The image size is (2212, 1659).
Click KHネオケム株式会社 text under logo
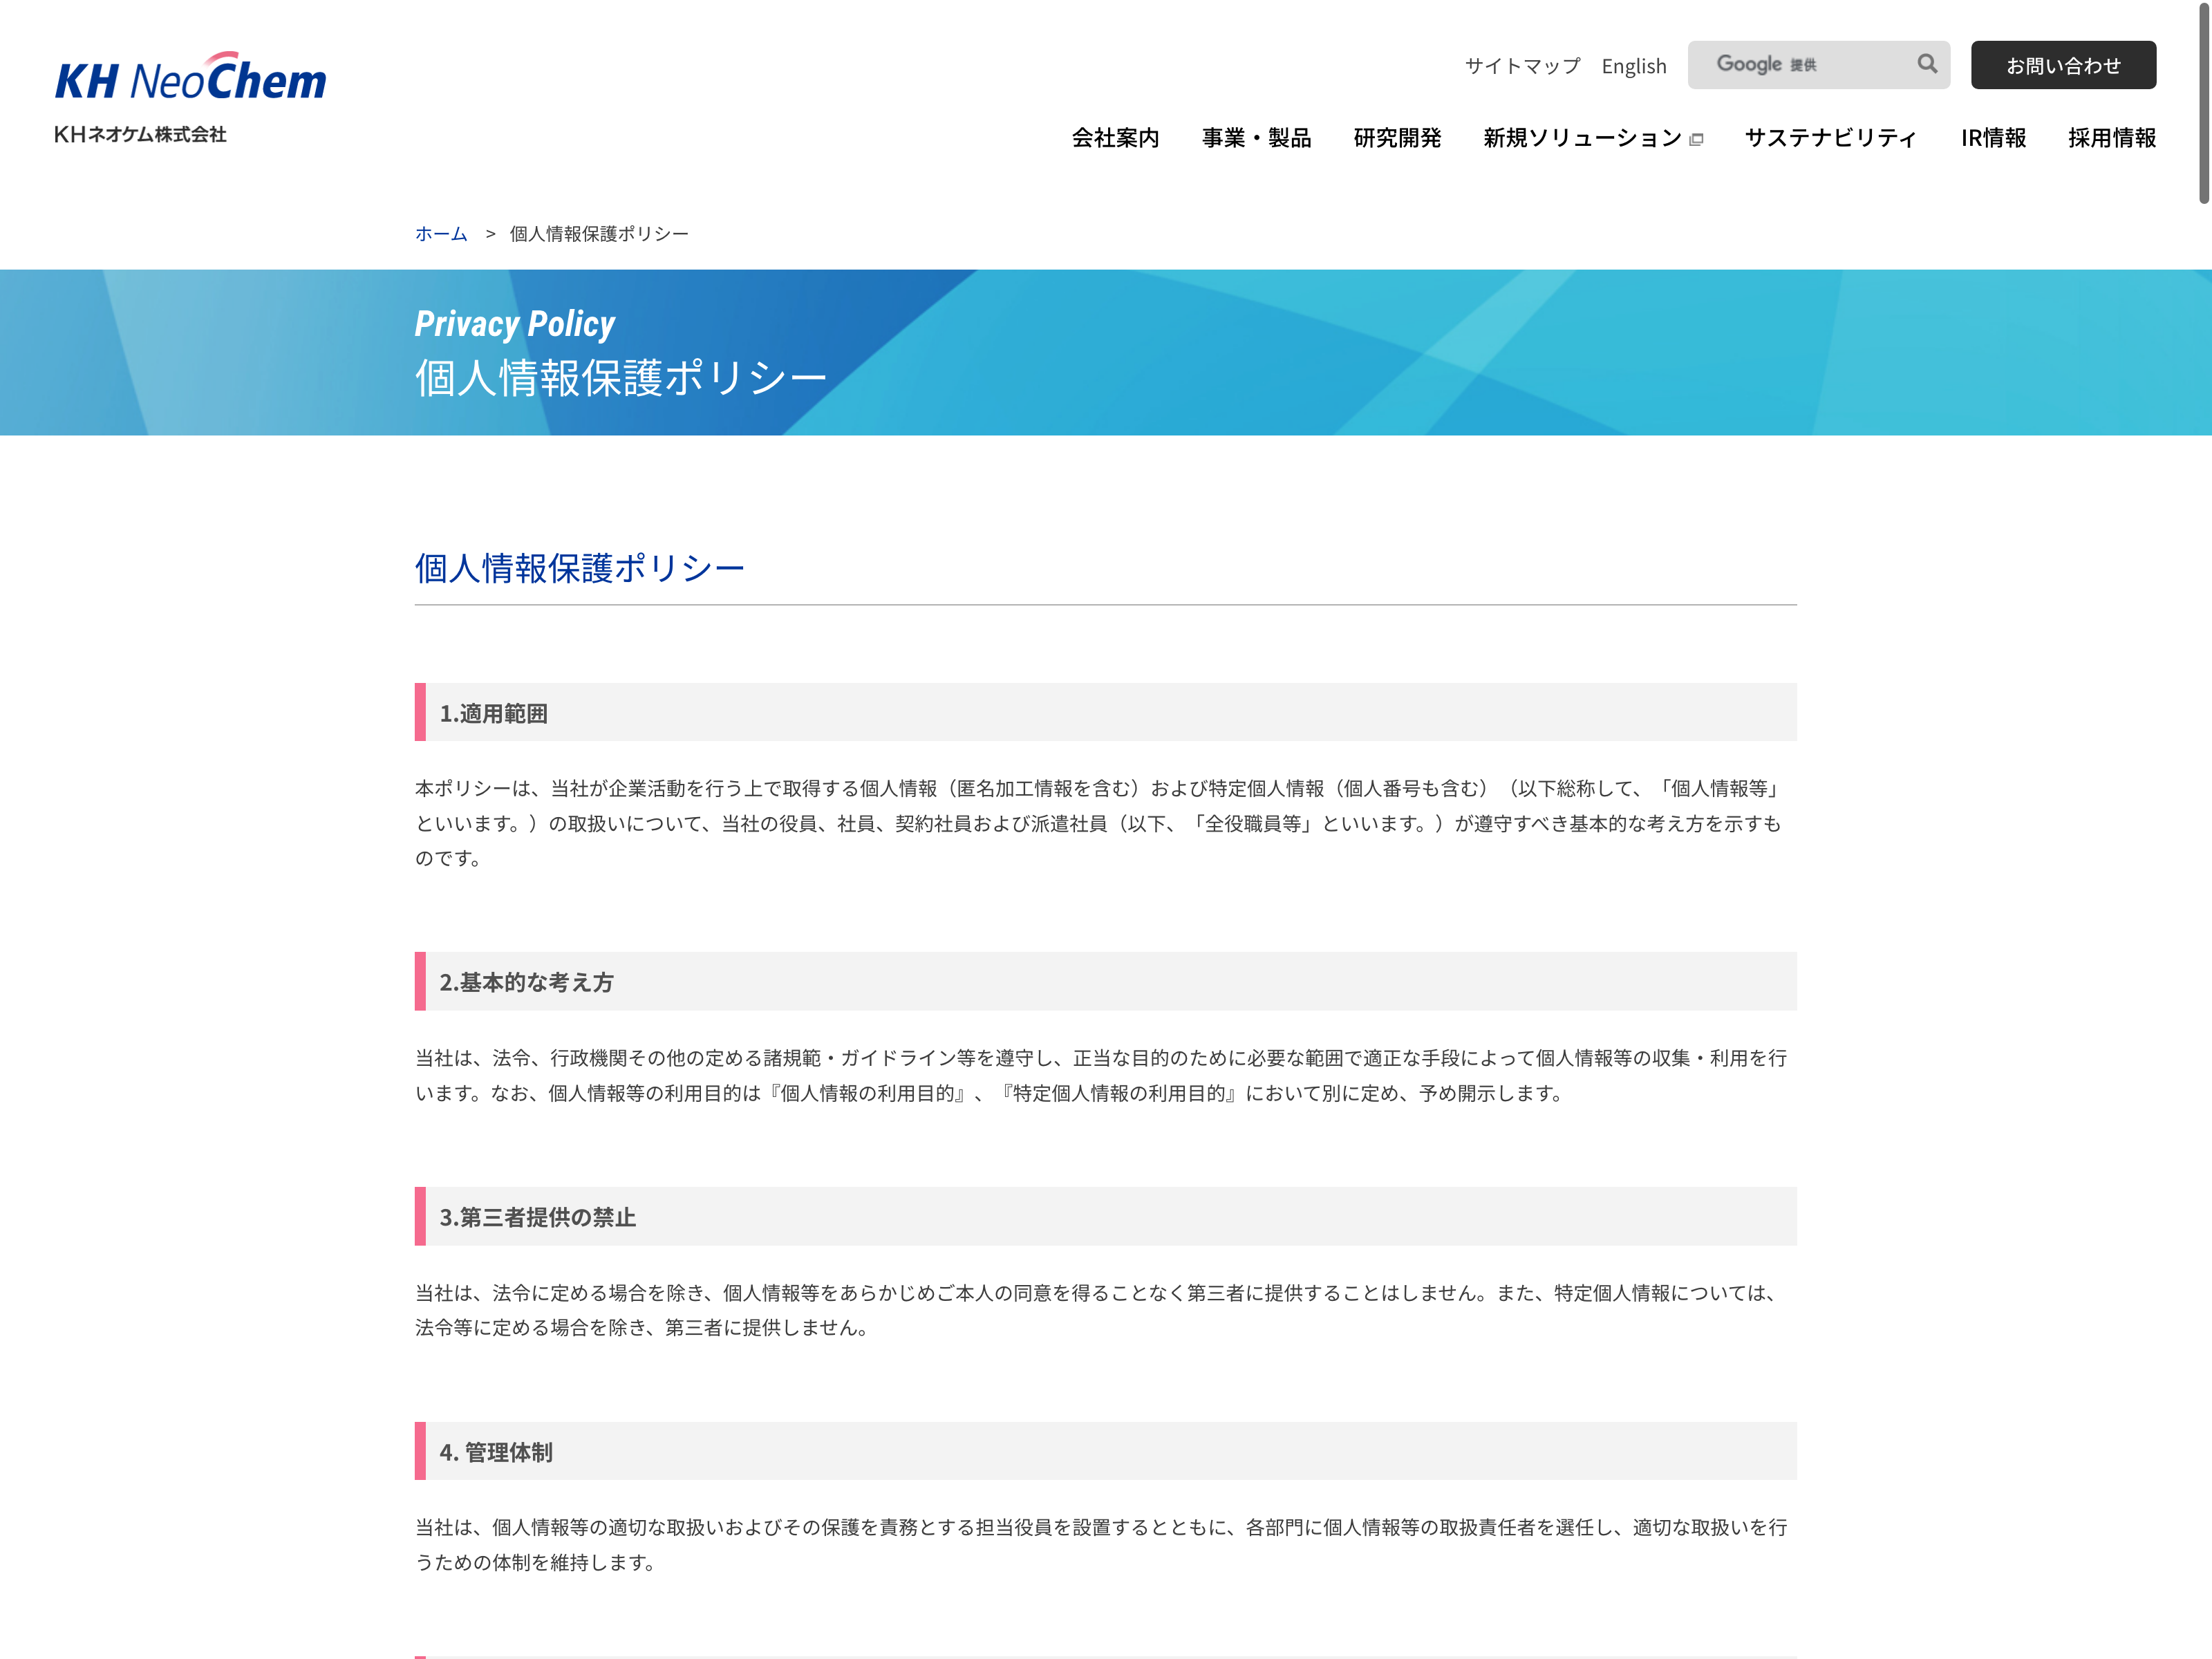(x=140, y=134)
